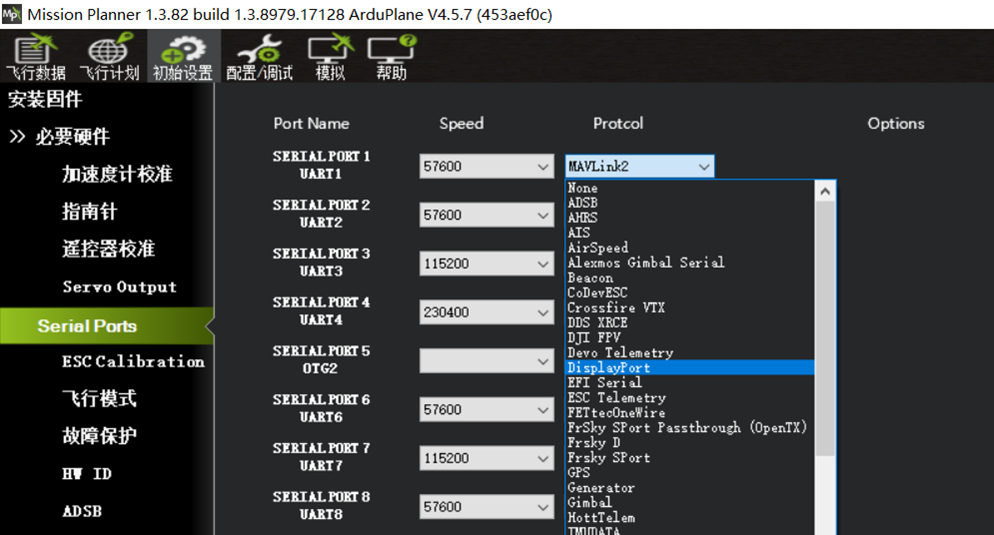The image size is (994, 535).
Task: Choose GPS in the protocol list
Action: (579, 473)
